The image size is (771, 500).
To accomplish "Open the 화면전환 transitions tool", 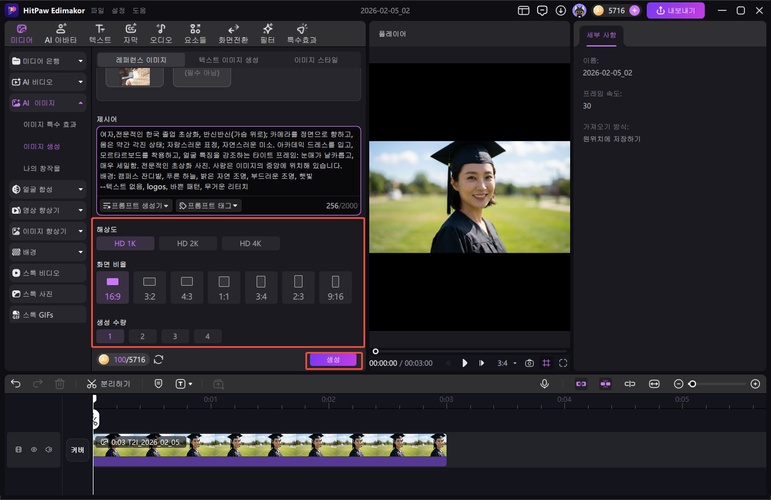I will tap(234, 34).
